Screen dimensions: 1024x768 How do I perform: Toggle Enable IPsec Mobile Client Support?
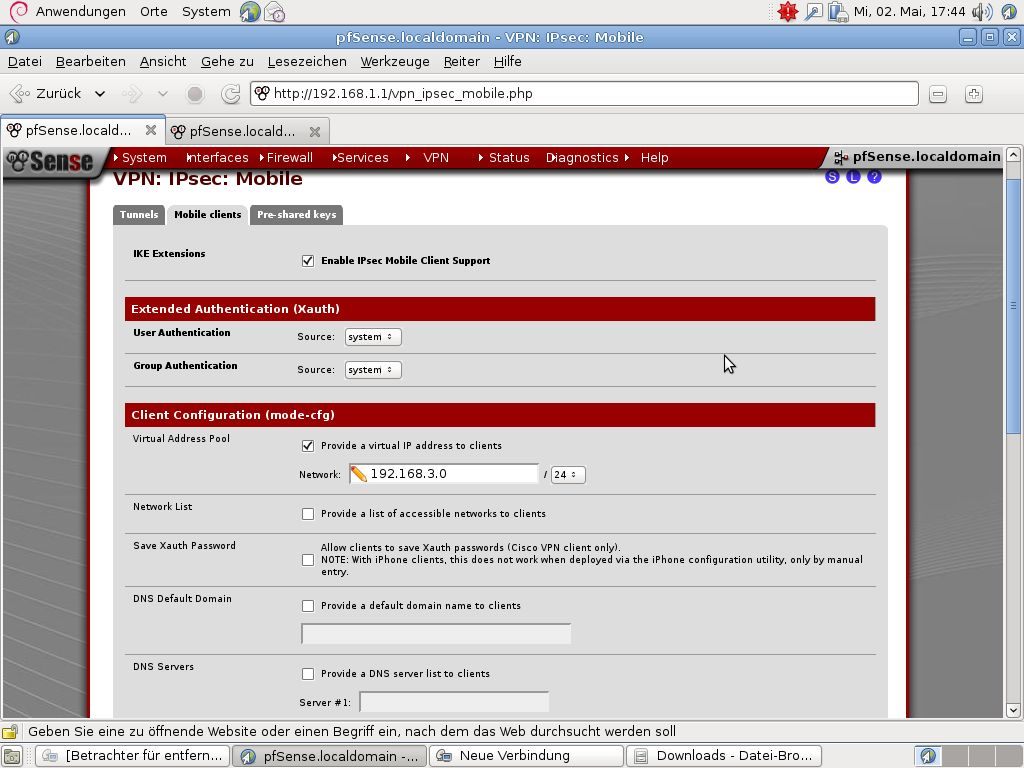[x=308, y=261]
